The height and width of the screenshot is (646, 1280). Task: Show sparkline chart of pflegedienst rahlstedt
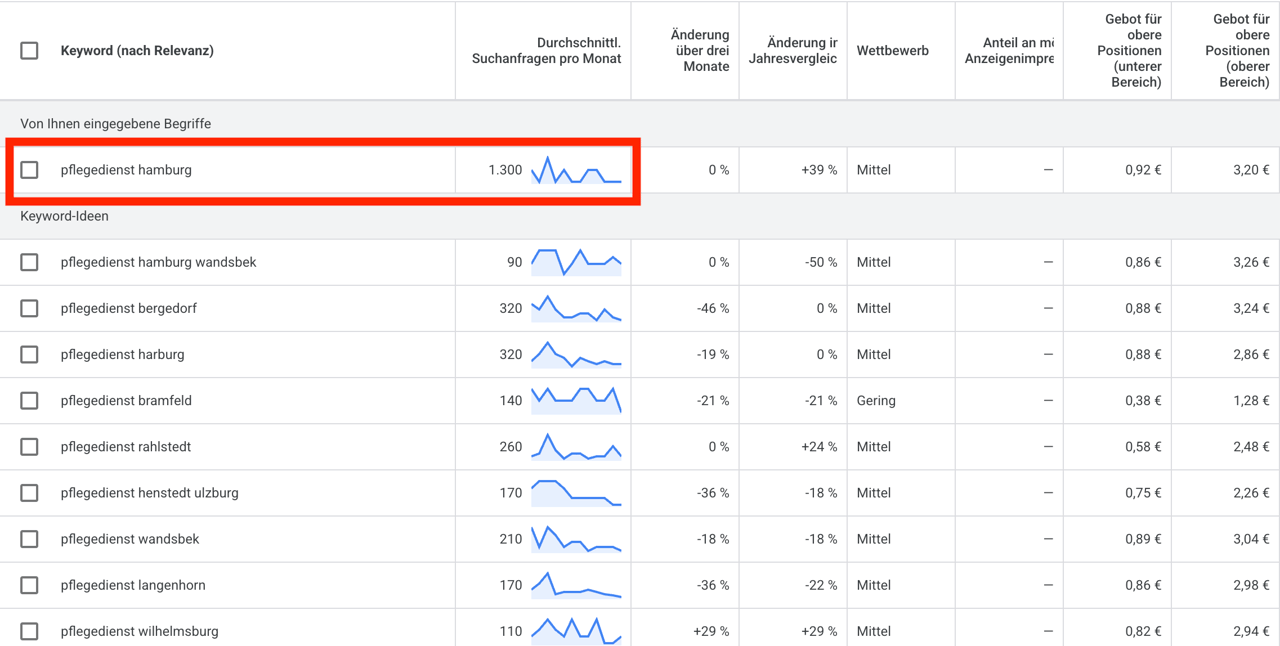tap(576, 446)
